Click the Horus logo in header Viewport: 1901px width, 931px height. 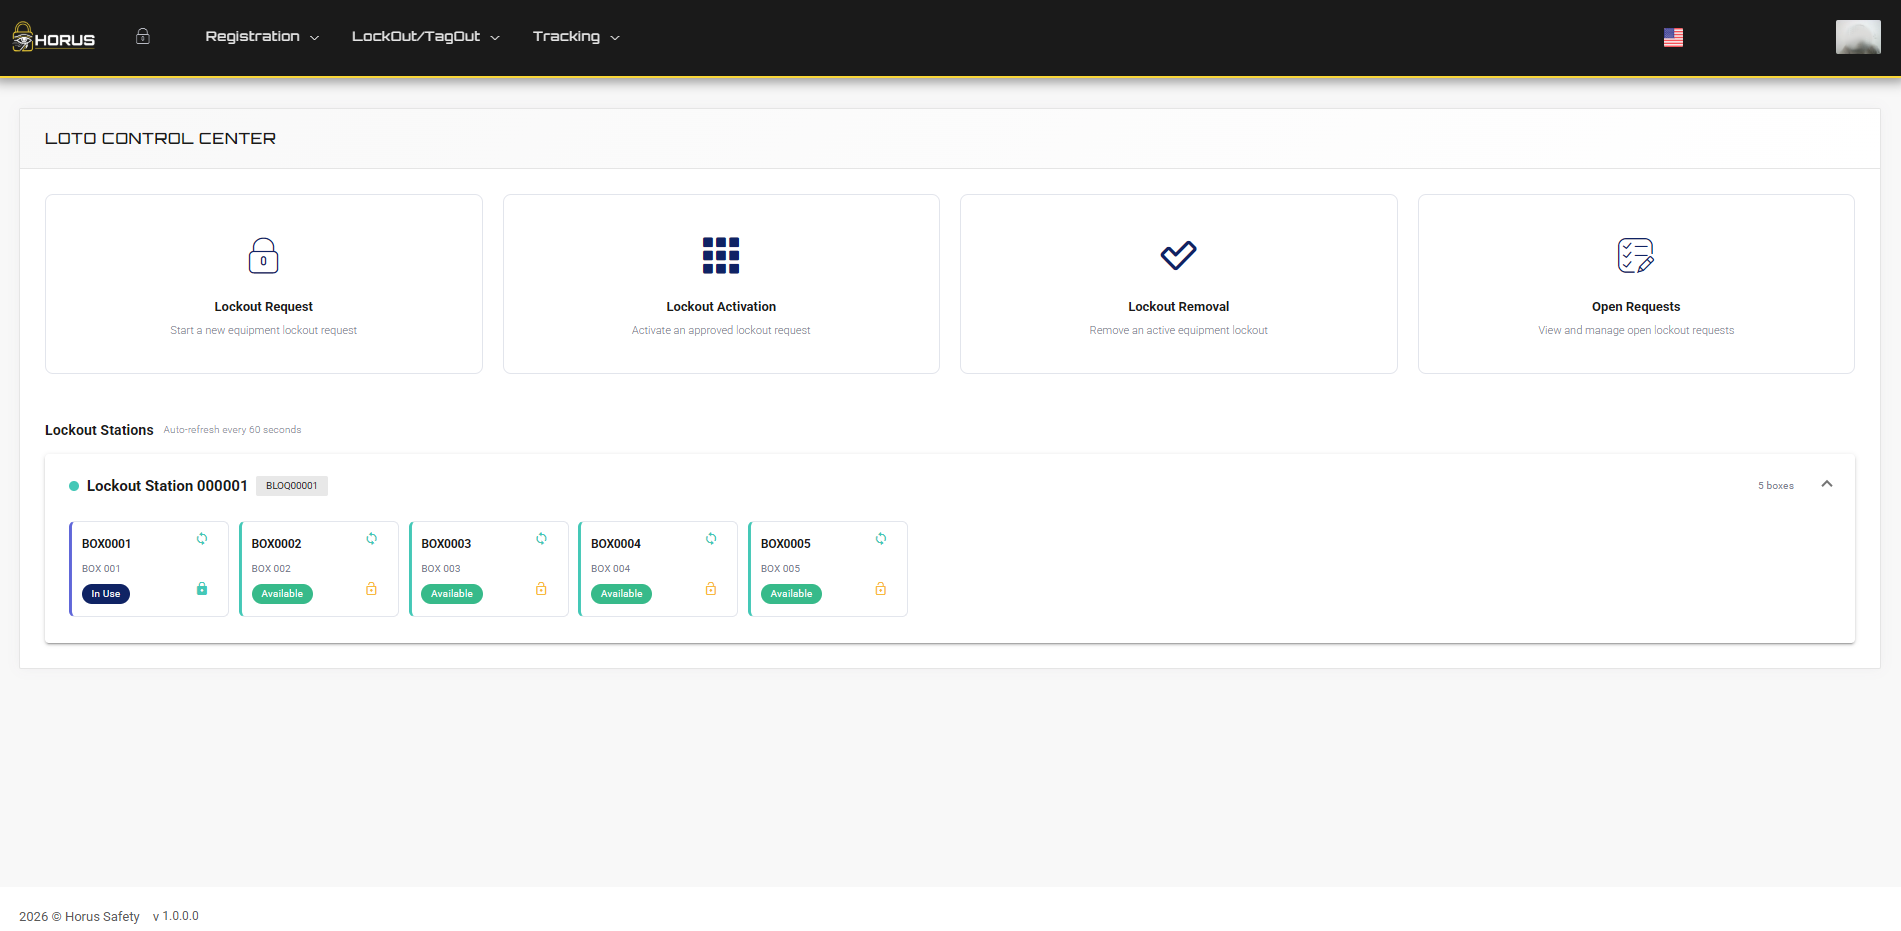pyautogui.click(x=54, y=37)
